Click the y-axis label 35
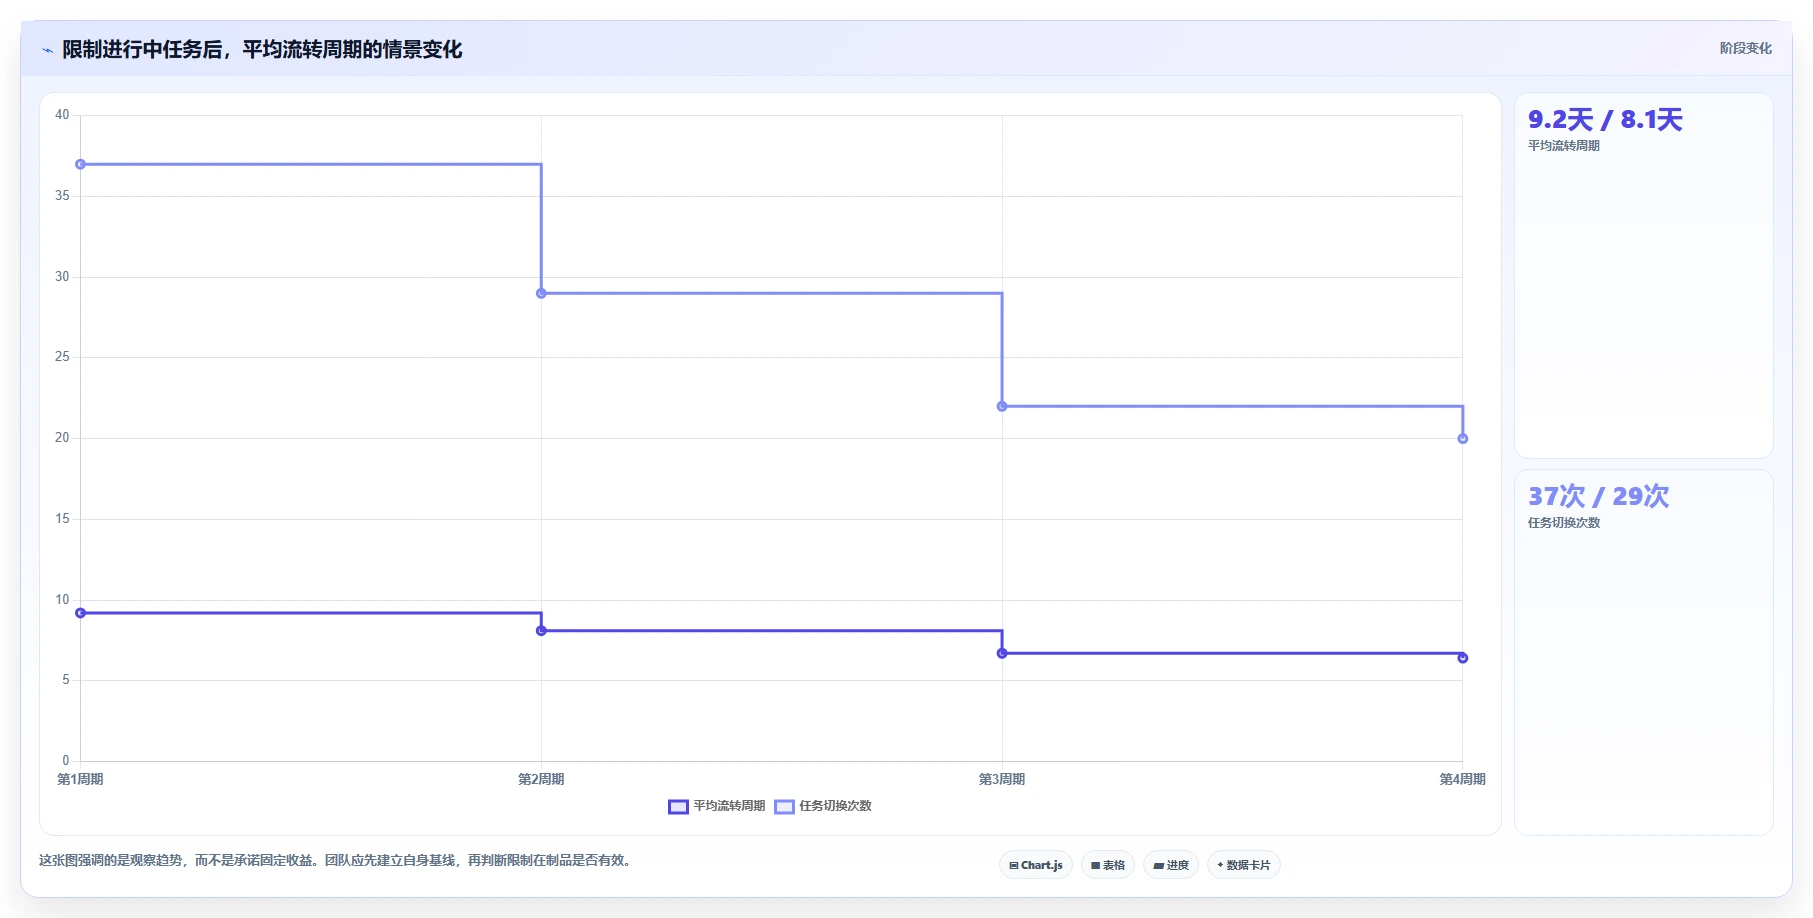Screen dimensions: 1813x918 click(x=62, y=196)
